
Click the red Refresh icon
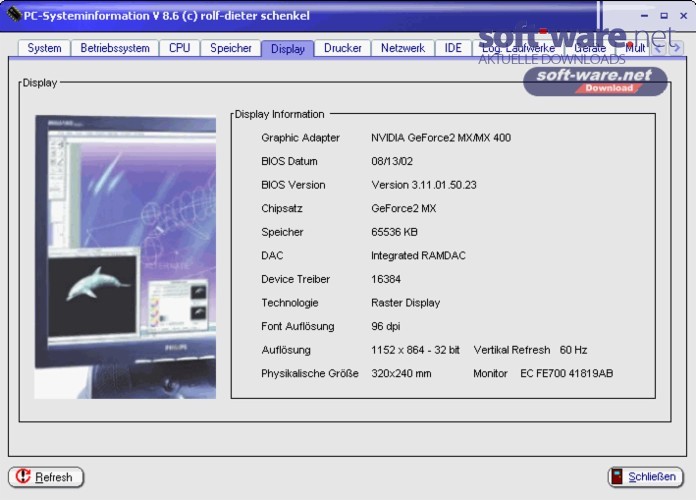pos(23,476)
